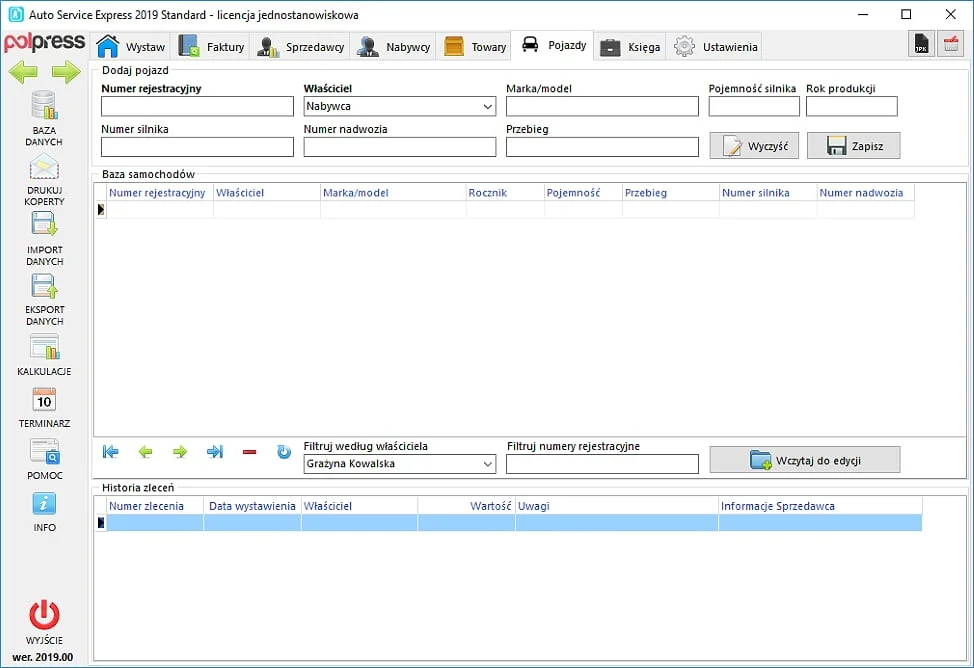Switch to the Faktury tab
The image size is (974, 668).
[212, 46]
